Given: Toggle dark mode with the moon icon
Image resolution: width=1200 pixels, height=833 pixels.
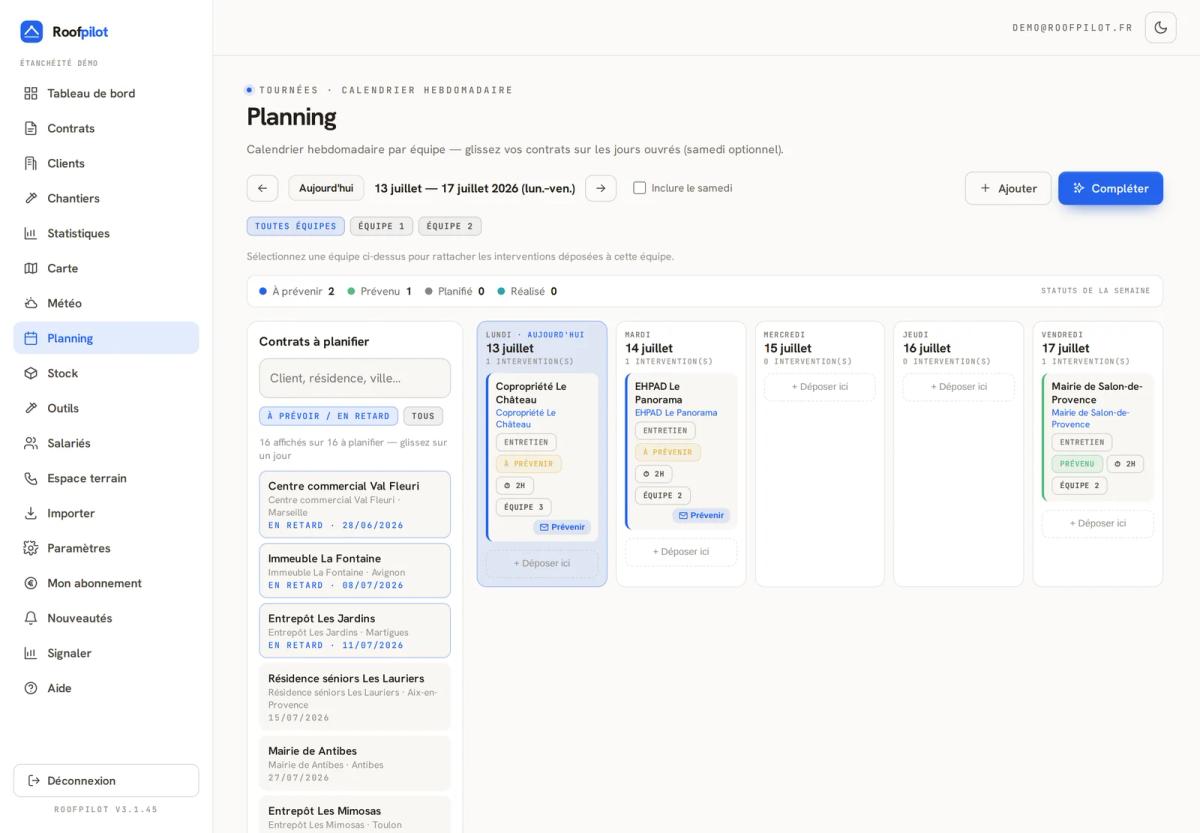Looking at the screenshot, I should (x=1161, y=28).
